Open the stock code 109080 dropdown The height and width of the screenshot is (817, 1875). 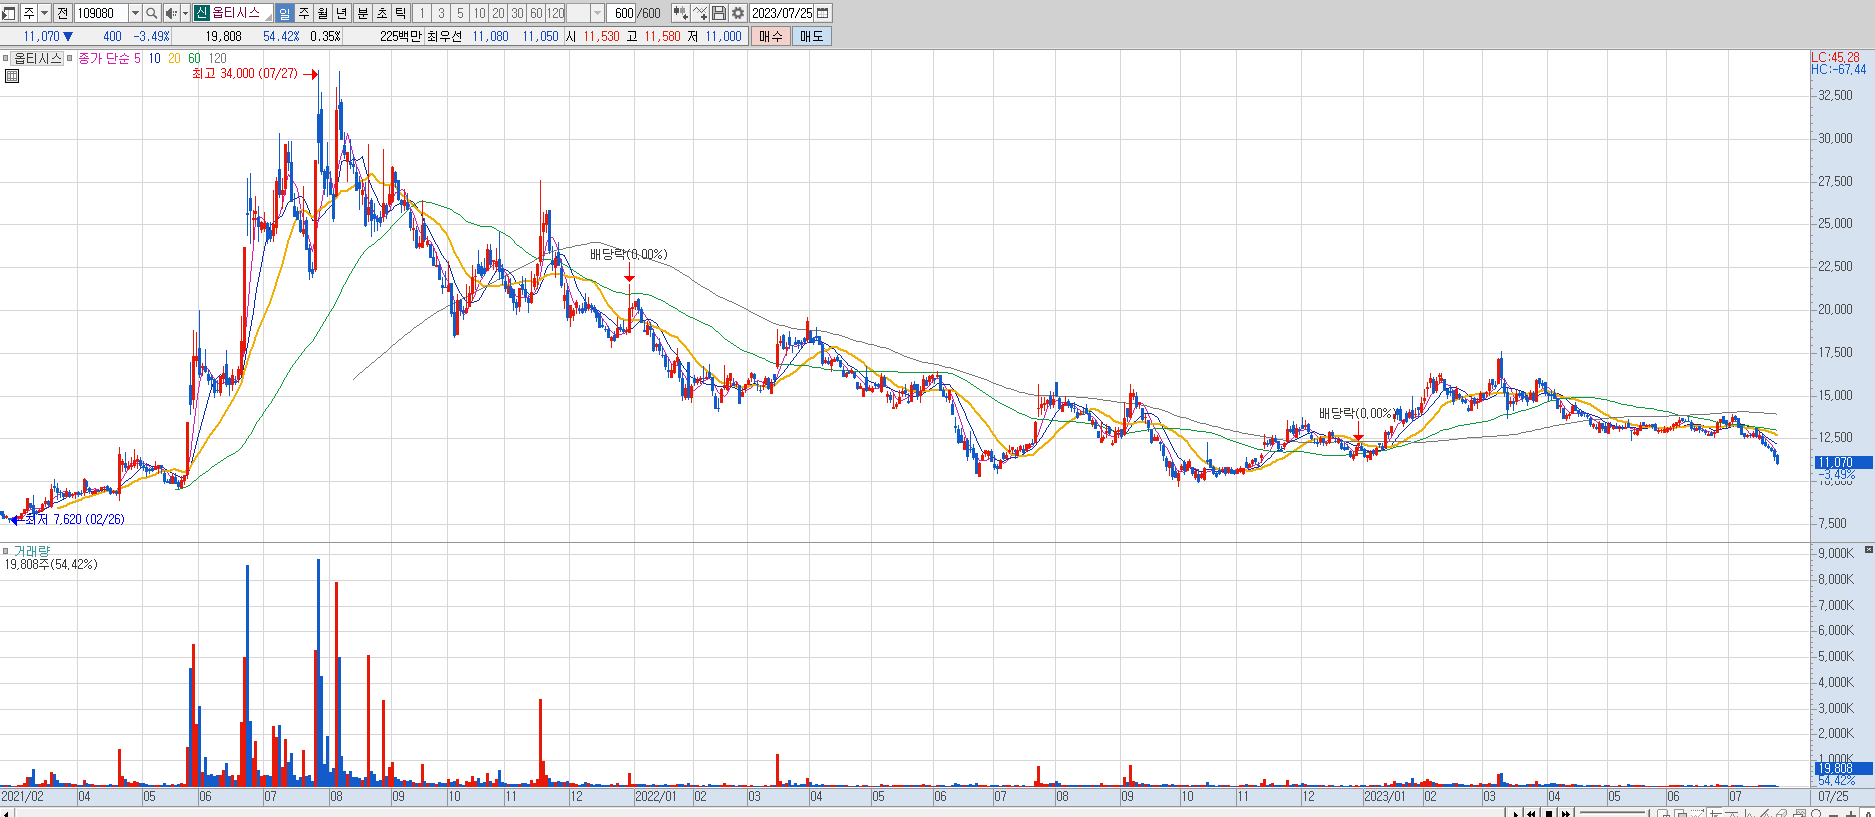(135, 13)
